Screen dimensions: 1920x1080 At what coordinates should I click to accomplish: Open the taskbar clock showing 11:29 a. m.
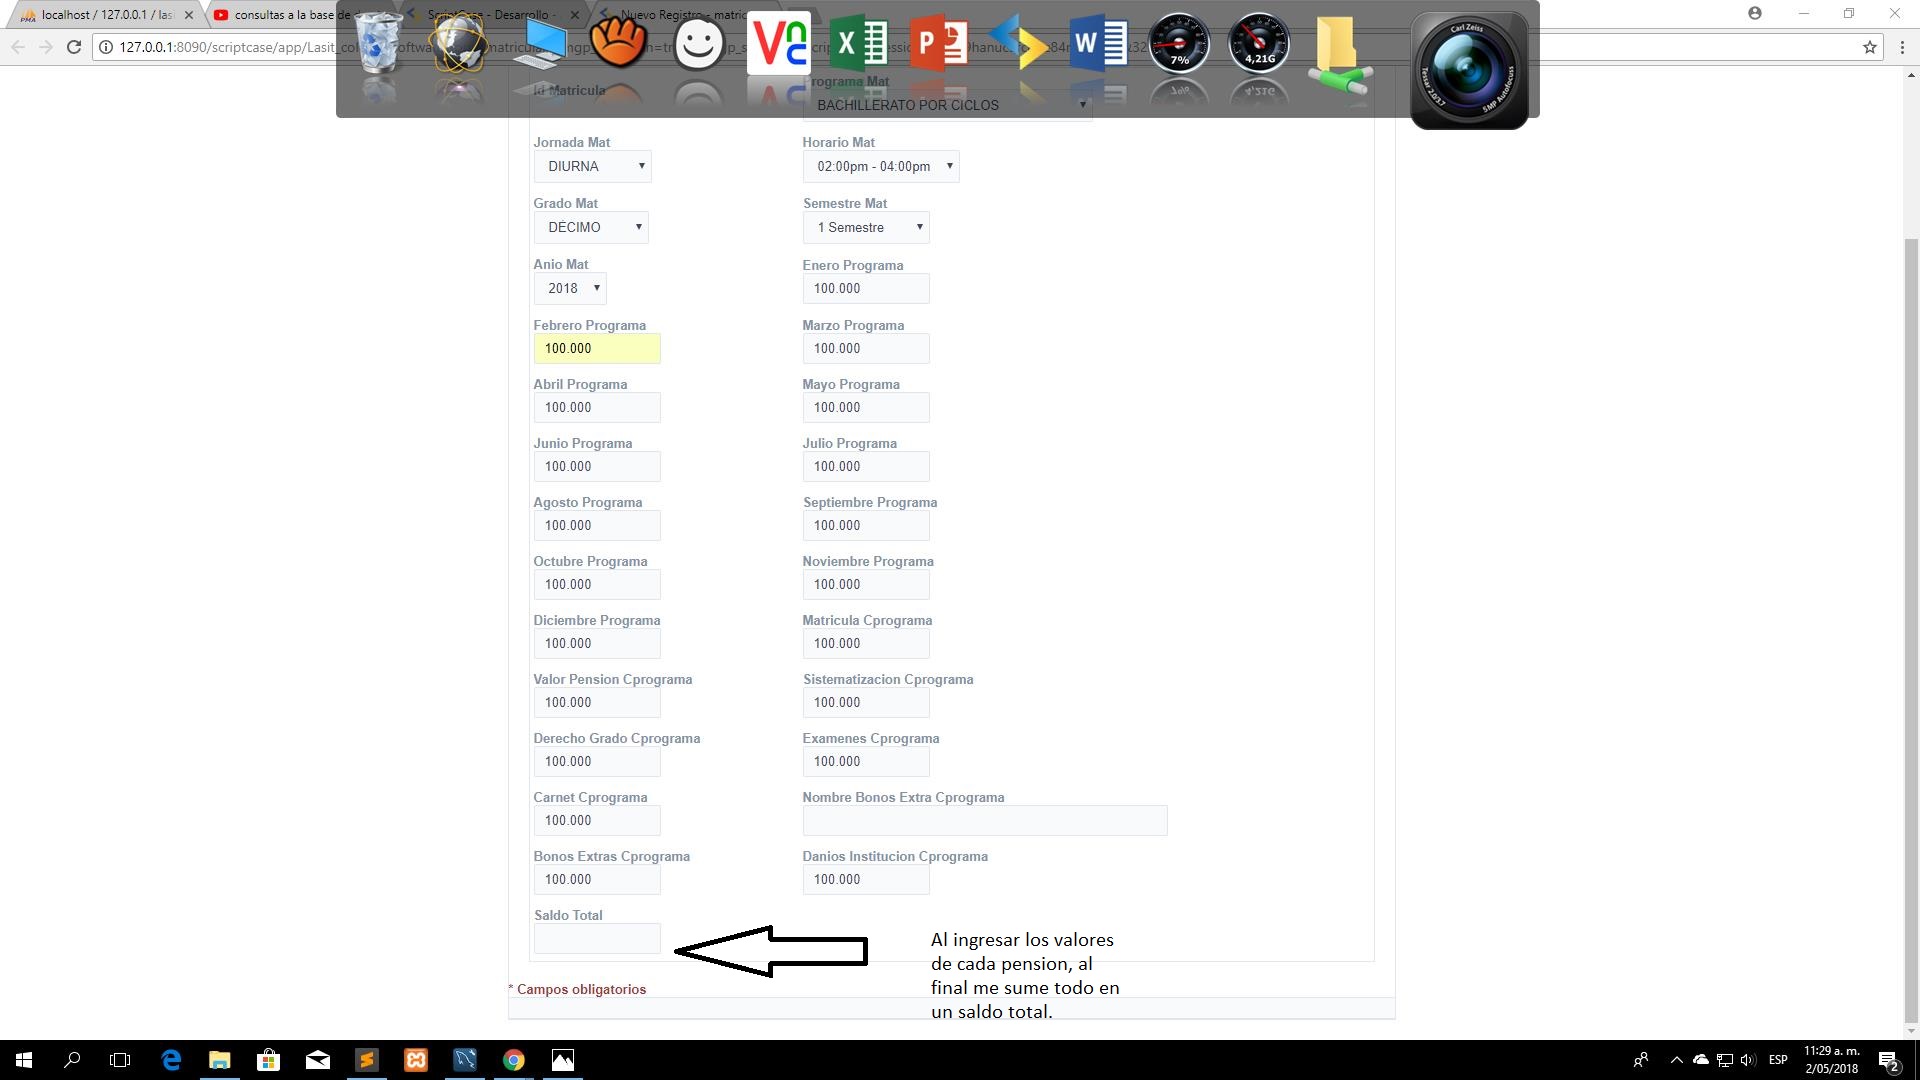(x=1832, y=1060)
